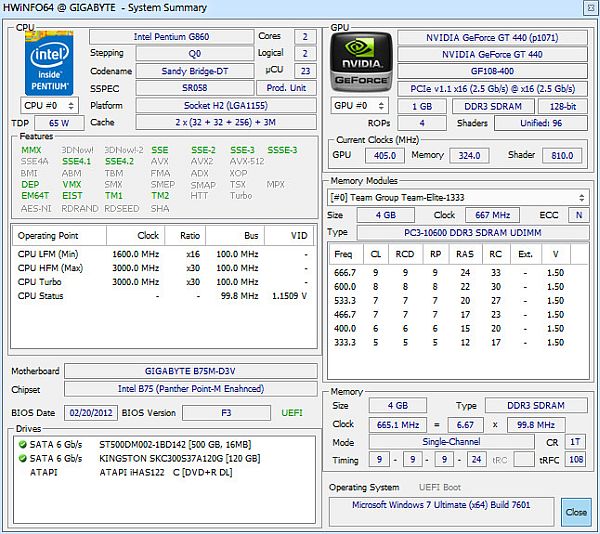Click the GF108-400 GPU chip field
The height and width of the screenshot is (534, 600).
(492, 71)
